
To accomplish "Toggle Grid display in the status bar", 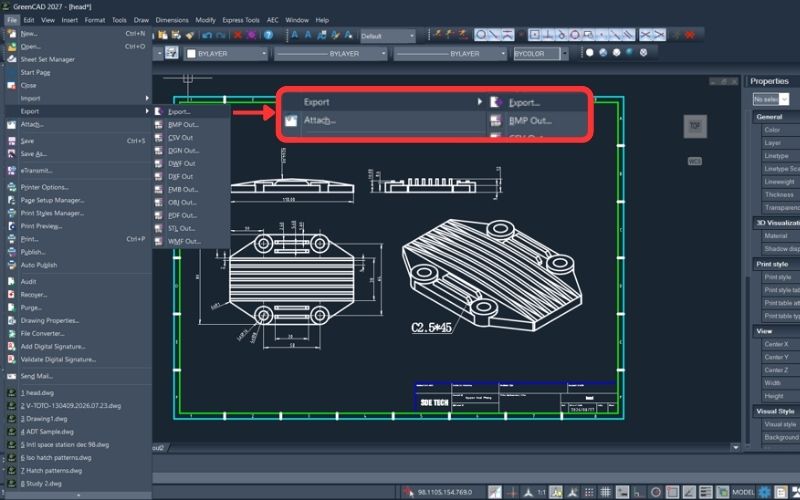I will (605, 492).
